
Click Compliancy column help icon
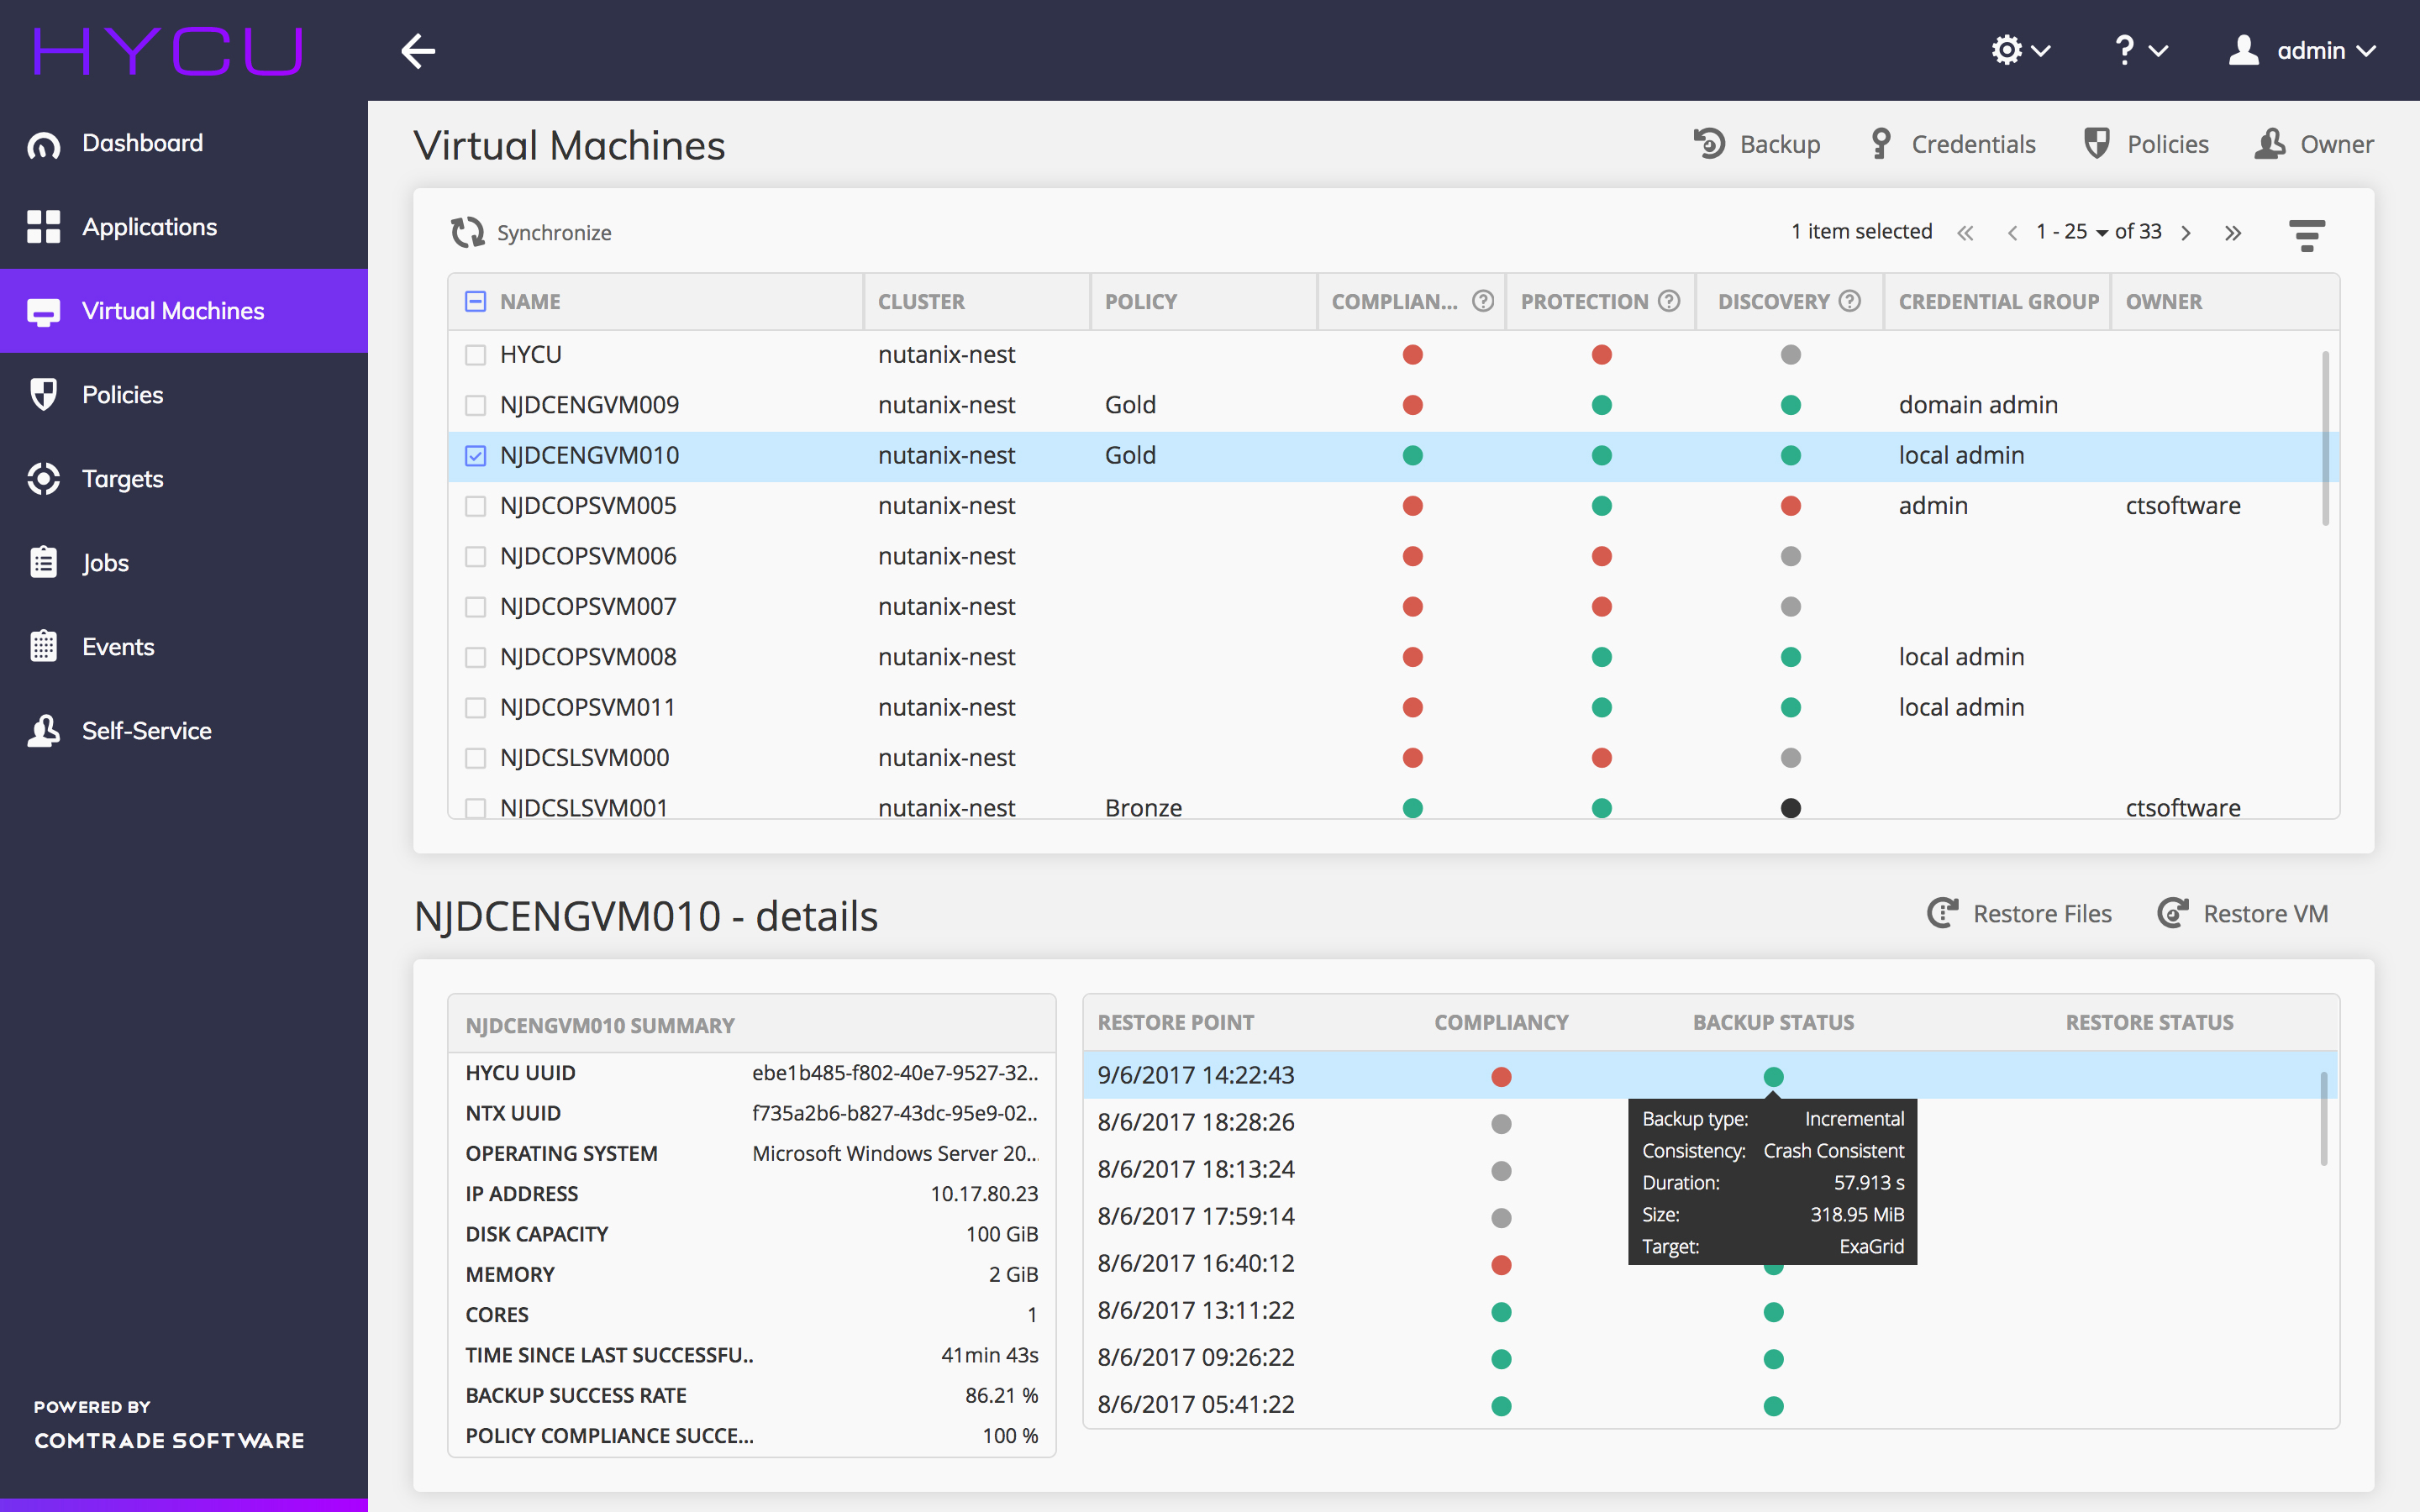[1483, 301]
